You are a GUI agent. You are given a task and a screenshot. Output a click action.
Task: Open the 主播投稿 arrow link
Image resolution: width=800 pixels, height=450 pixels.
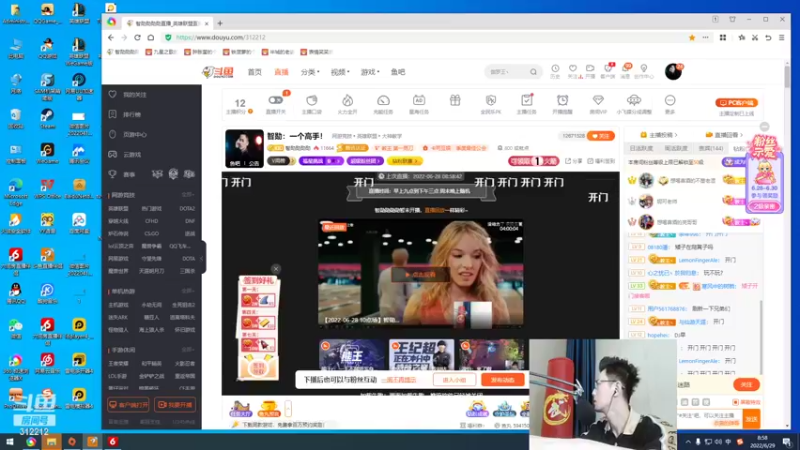pos(659,135)
